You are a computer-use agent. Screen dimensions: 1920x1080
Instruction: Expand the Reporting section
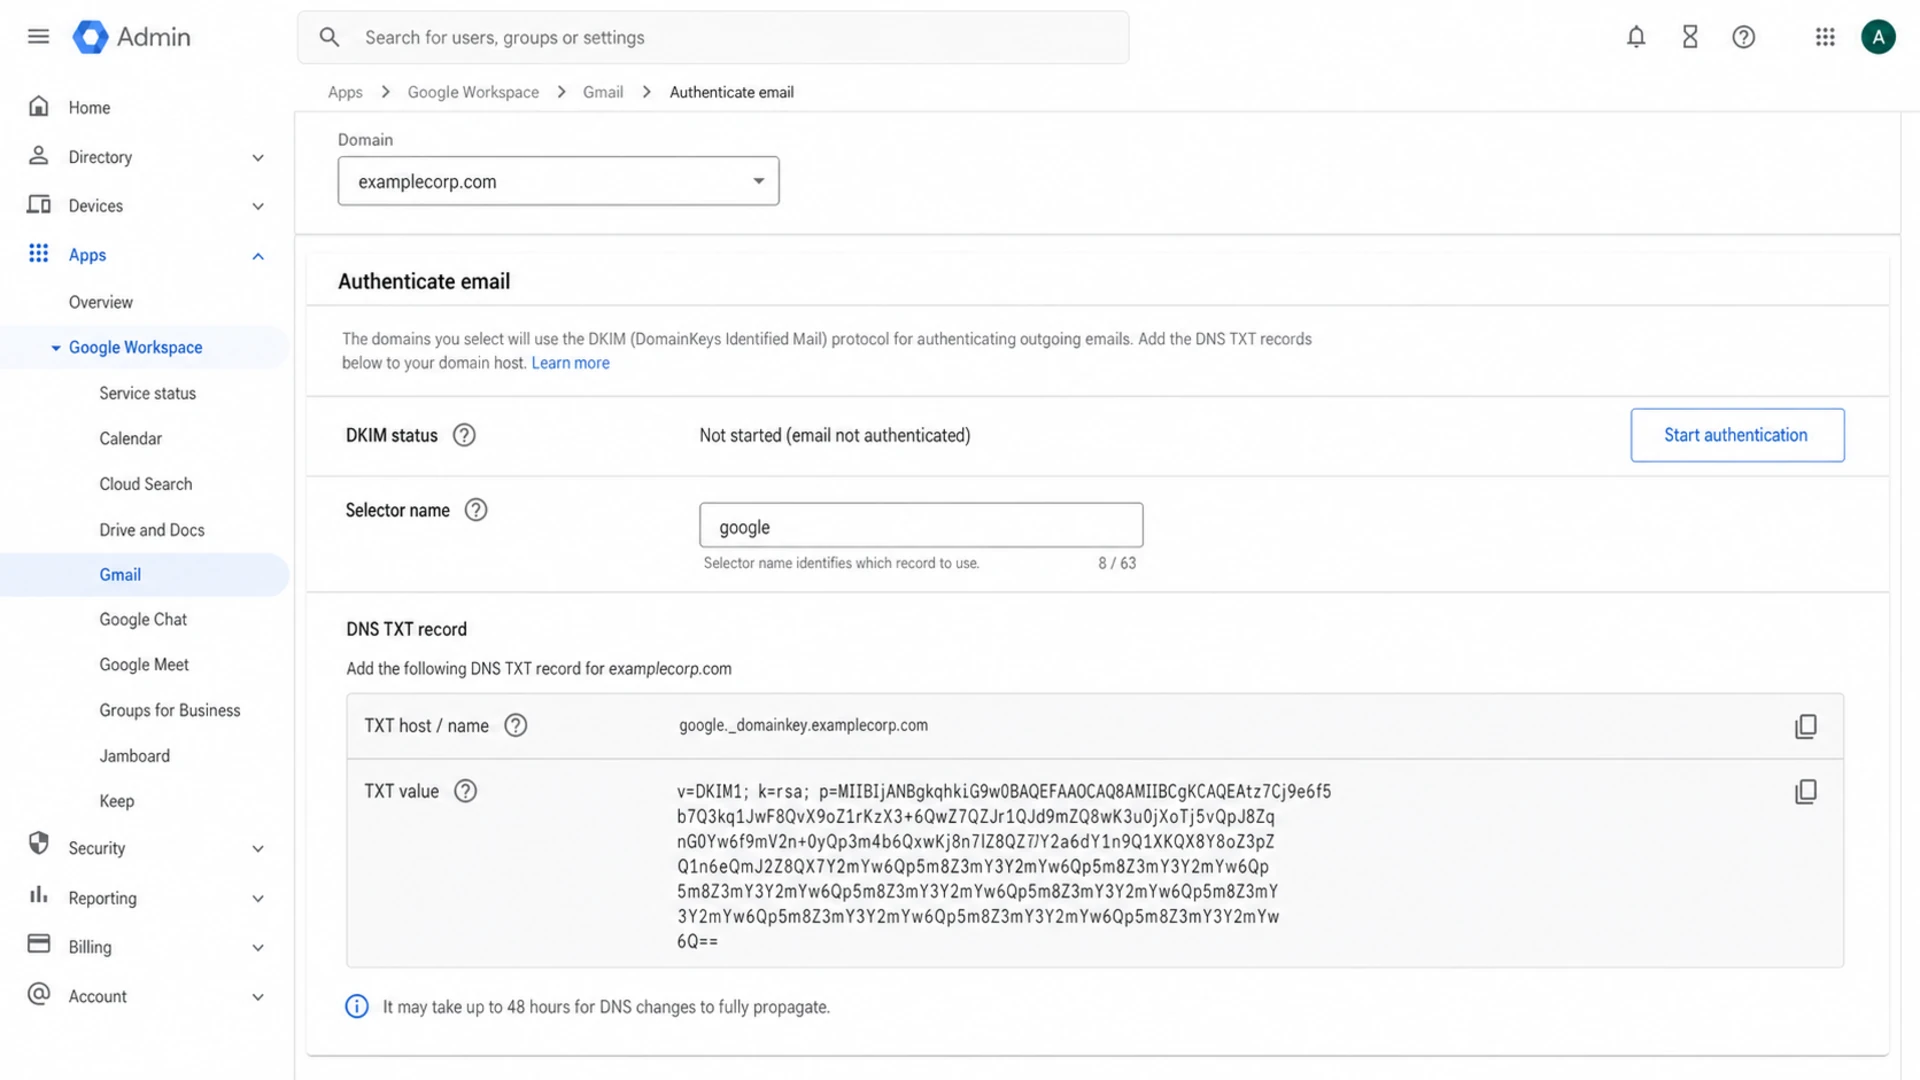coord(258,899)
